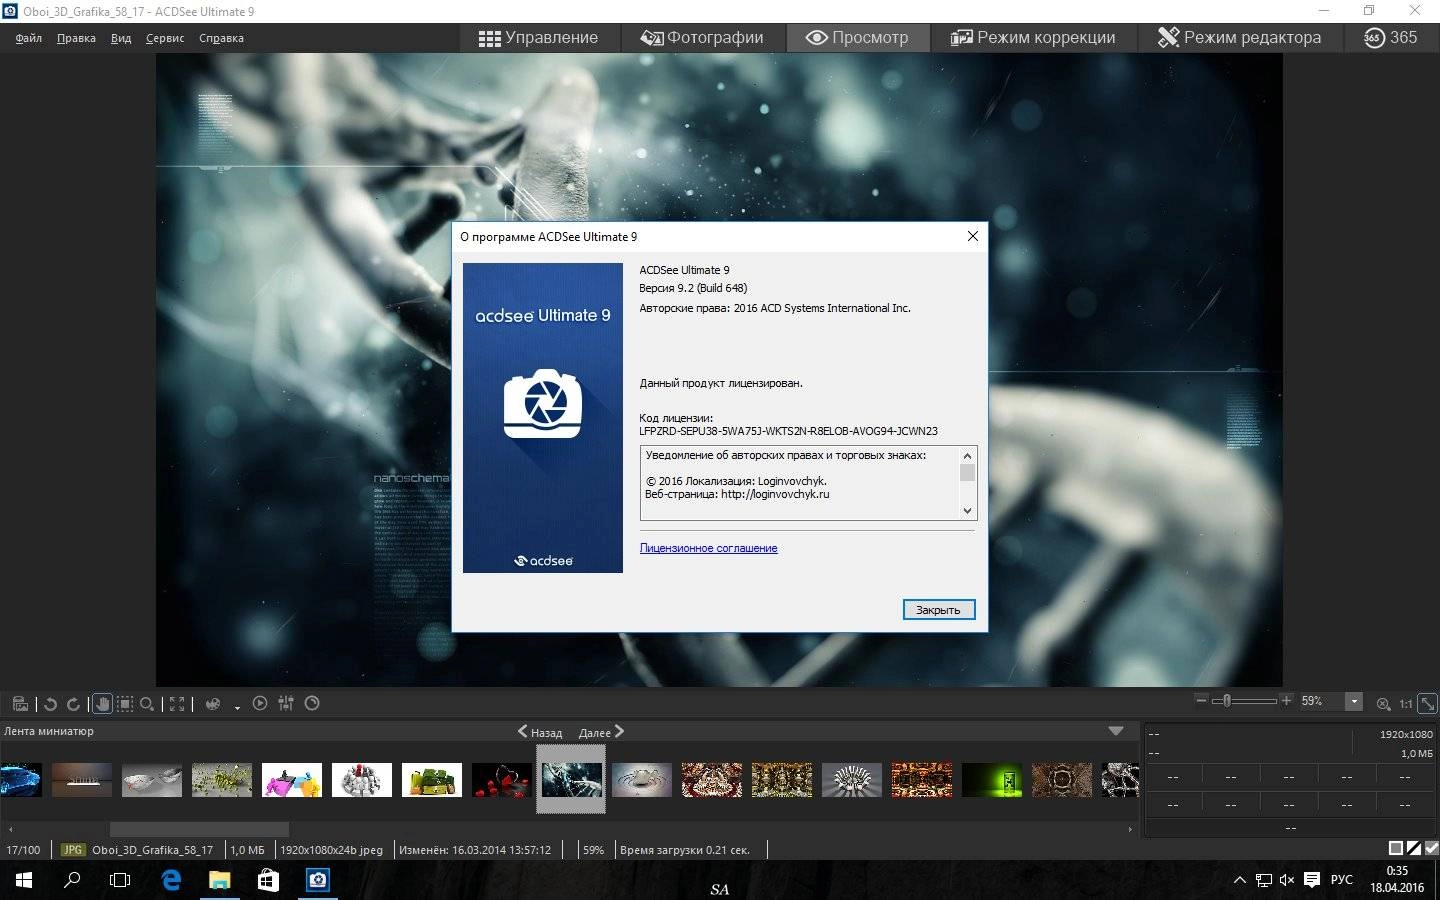Click the zoom in plus button
1440x900 pixels.
pyautogui.click(x=1286, y=701)
